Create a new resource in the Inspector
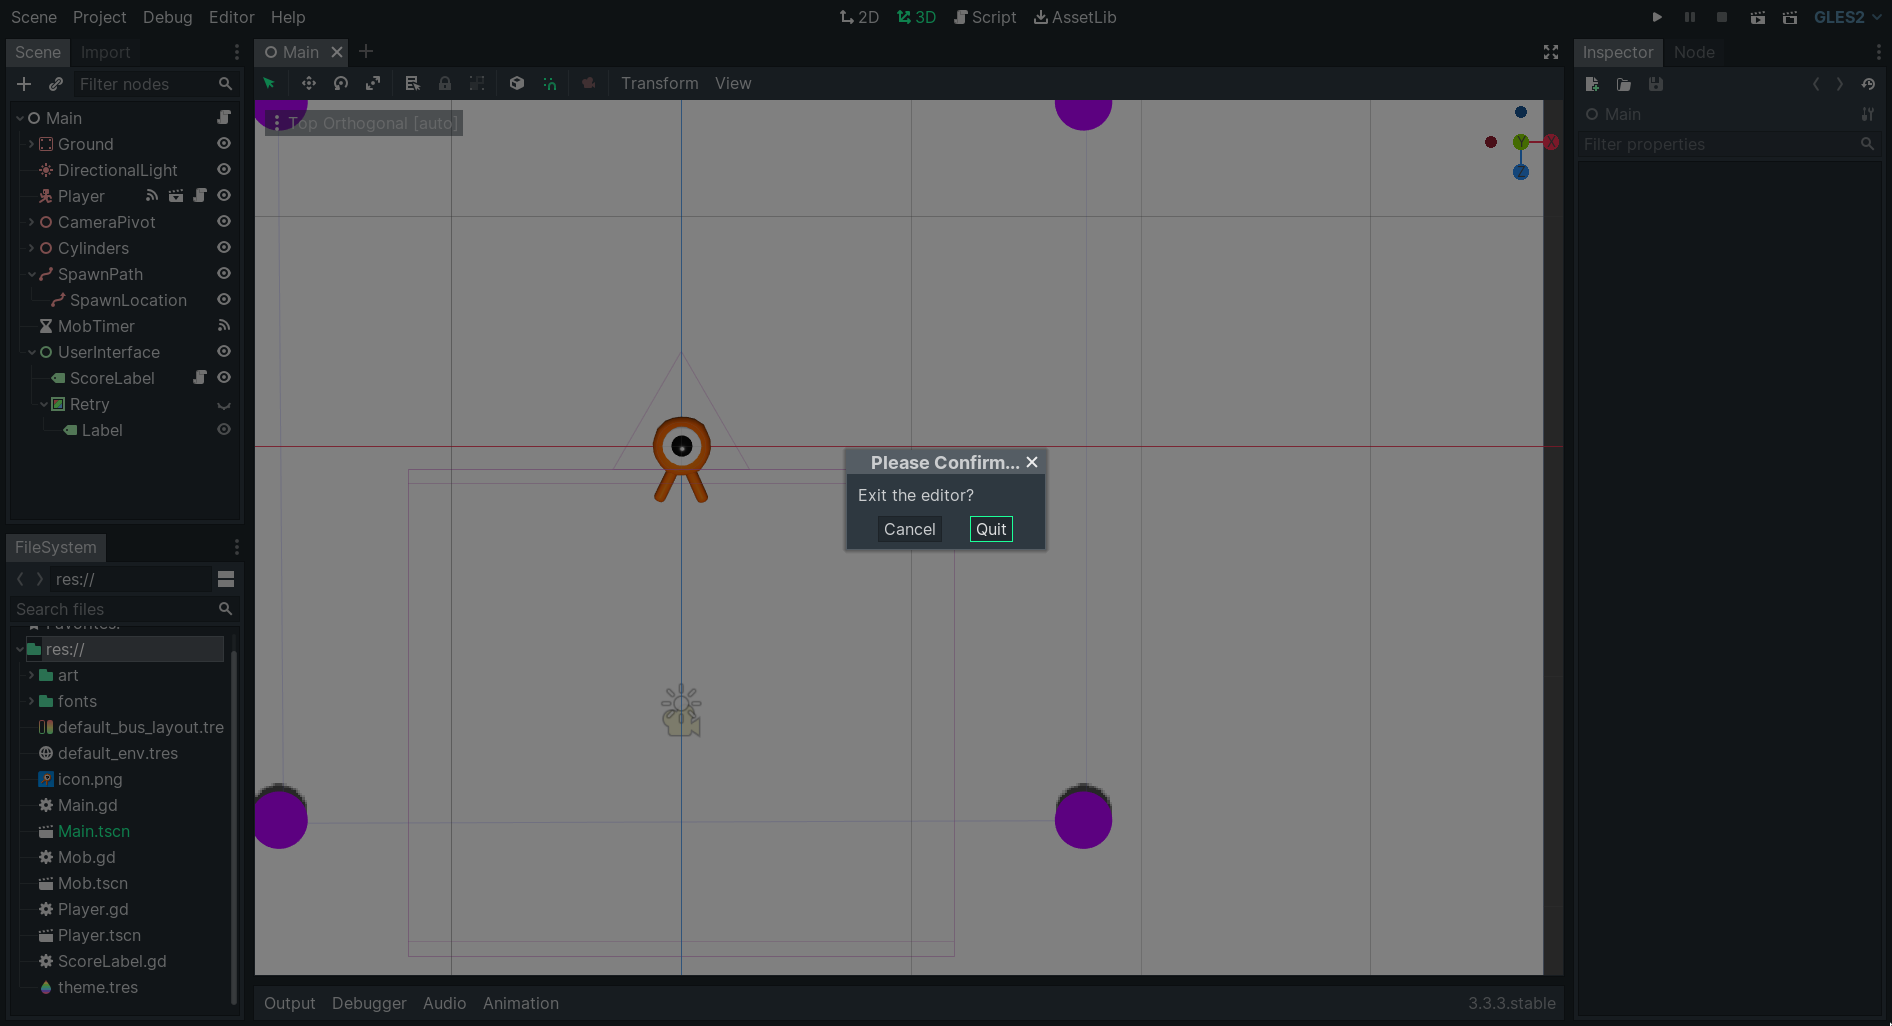This screenshot has width=1892, height=1026. (x=1591, y=84)
